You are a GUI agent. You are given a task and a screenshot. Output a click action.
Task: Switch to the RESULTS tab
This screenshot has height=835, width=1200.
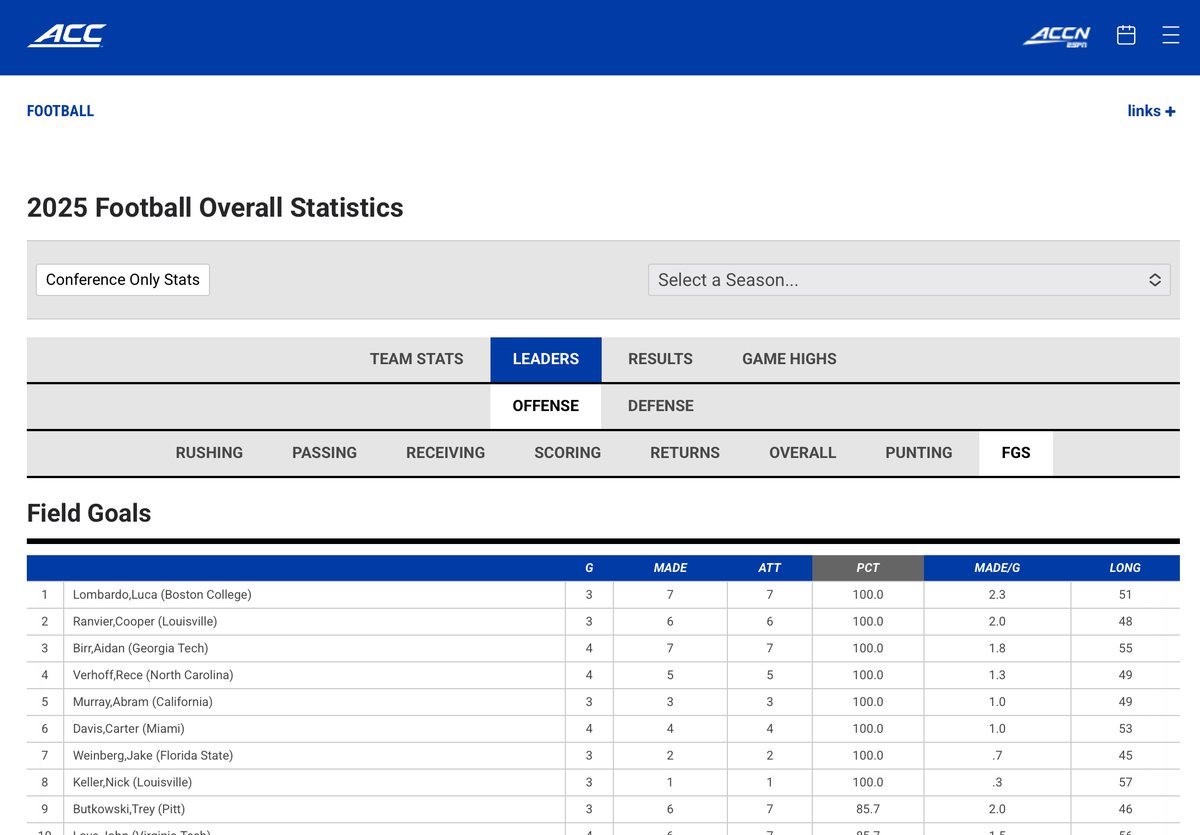tap(660, 359)
